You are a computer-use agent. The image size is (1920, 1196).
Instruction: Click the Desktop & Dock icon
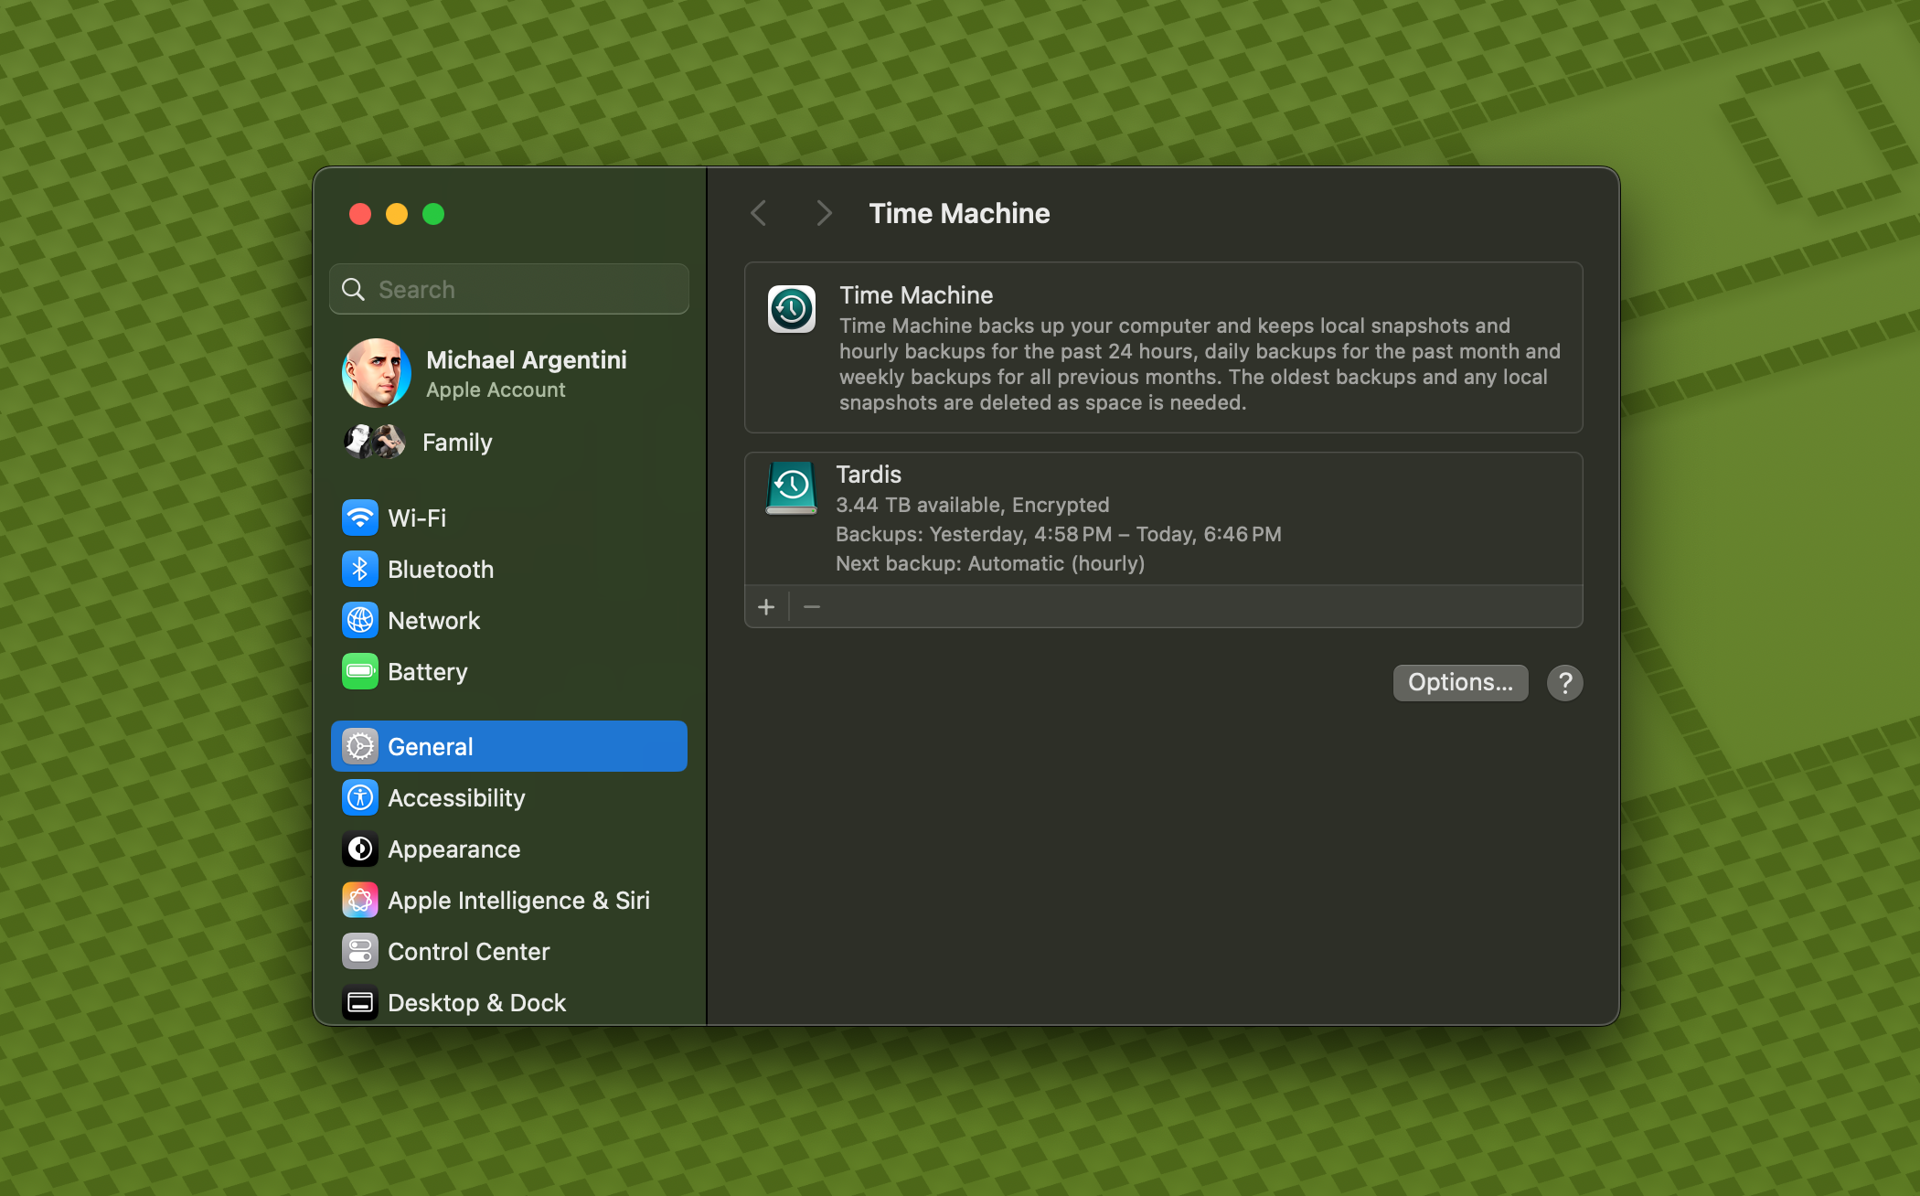click(x=360, y=1002)
